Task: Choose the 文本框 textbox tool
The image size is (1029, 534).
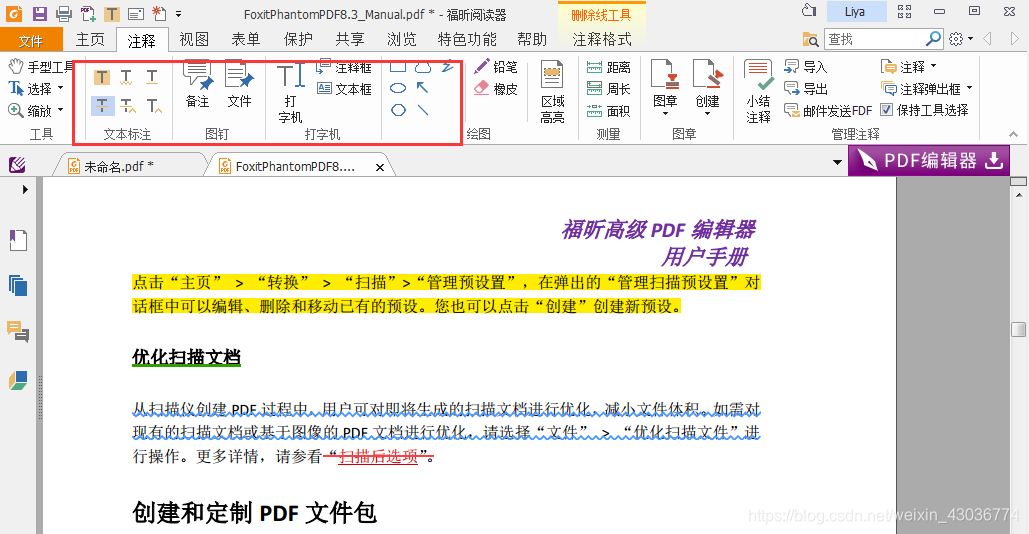Action: click(x=344, y=89)
